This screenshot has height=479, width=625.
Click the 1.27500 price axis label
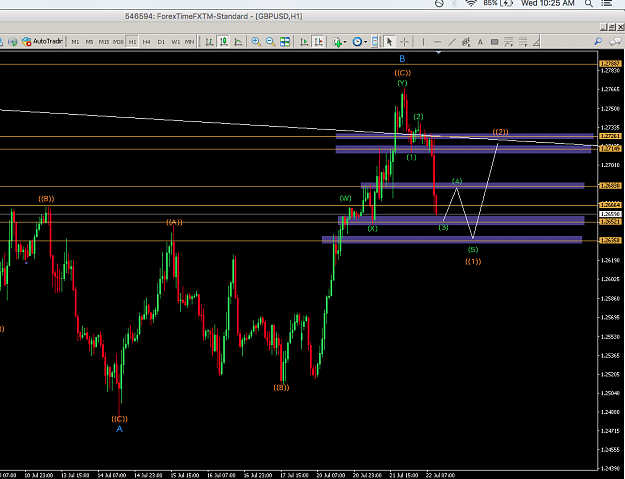coord(610,108)
